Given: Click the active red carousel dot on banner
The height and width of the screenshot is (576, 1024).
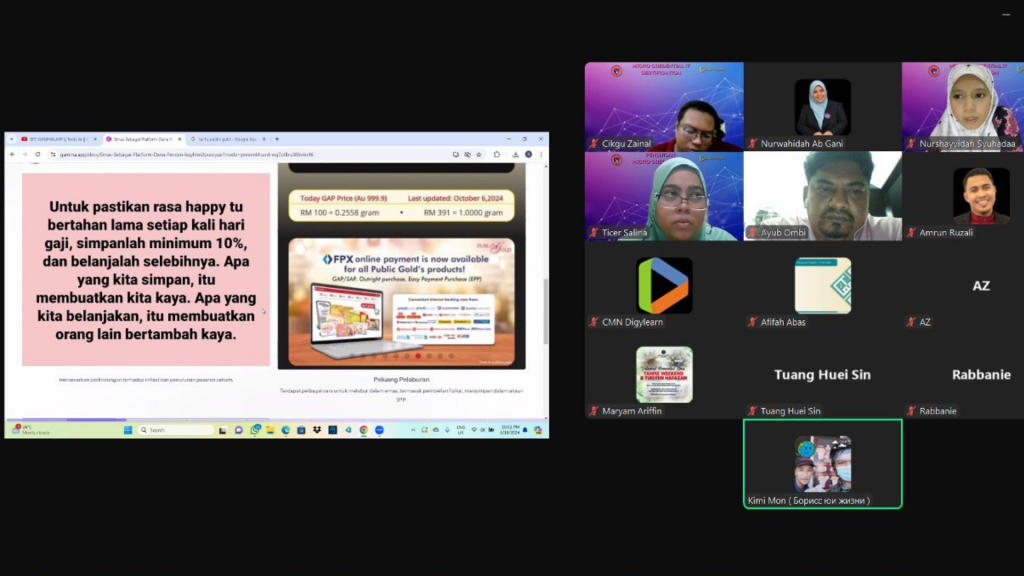Looking at the screenshot, I should [417, 356].
